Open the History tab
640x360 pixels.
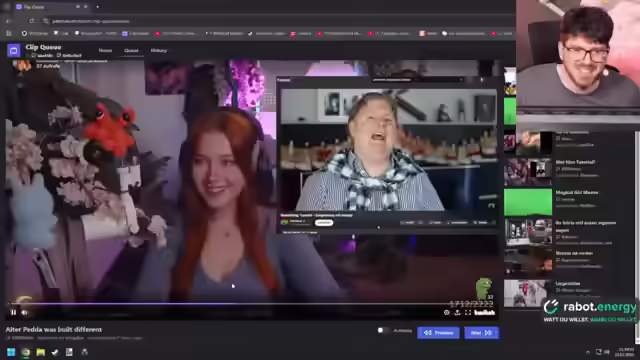(x=159, y=51)
